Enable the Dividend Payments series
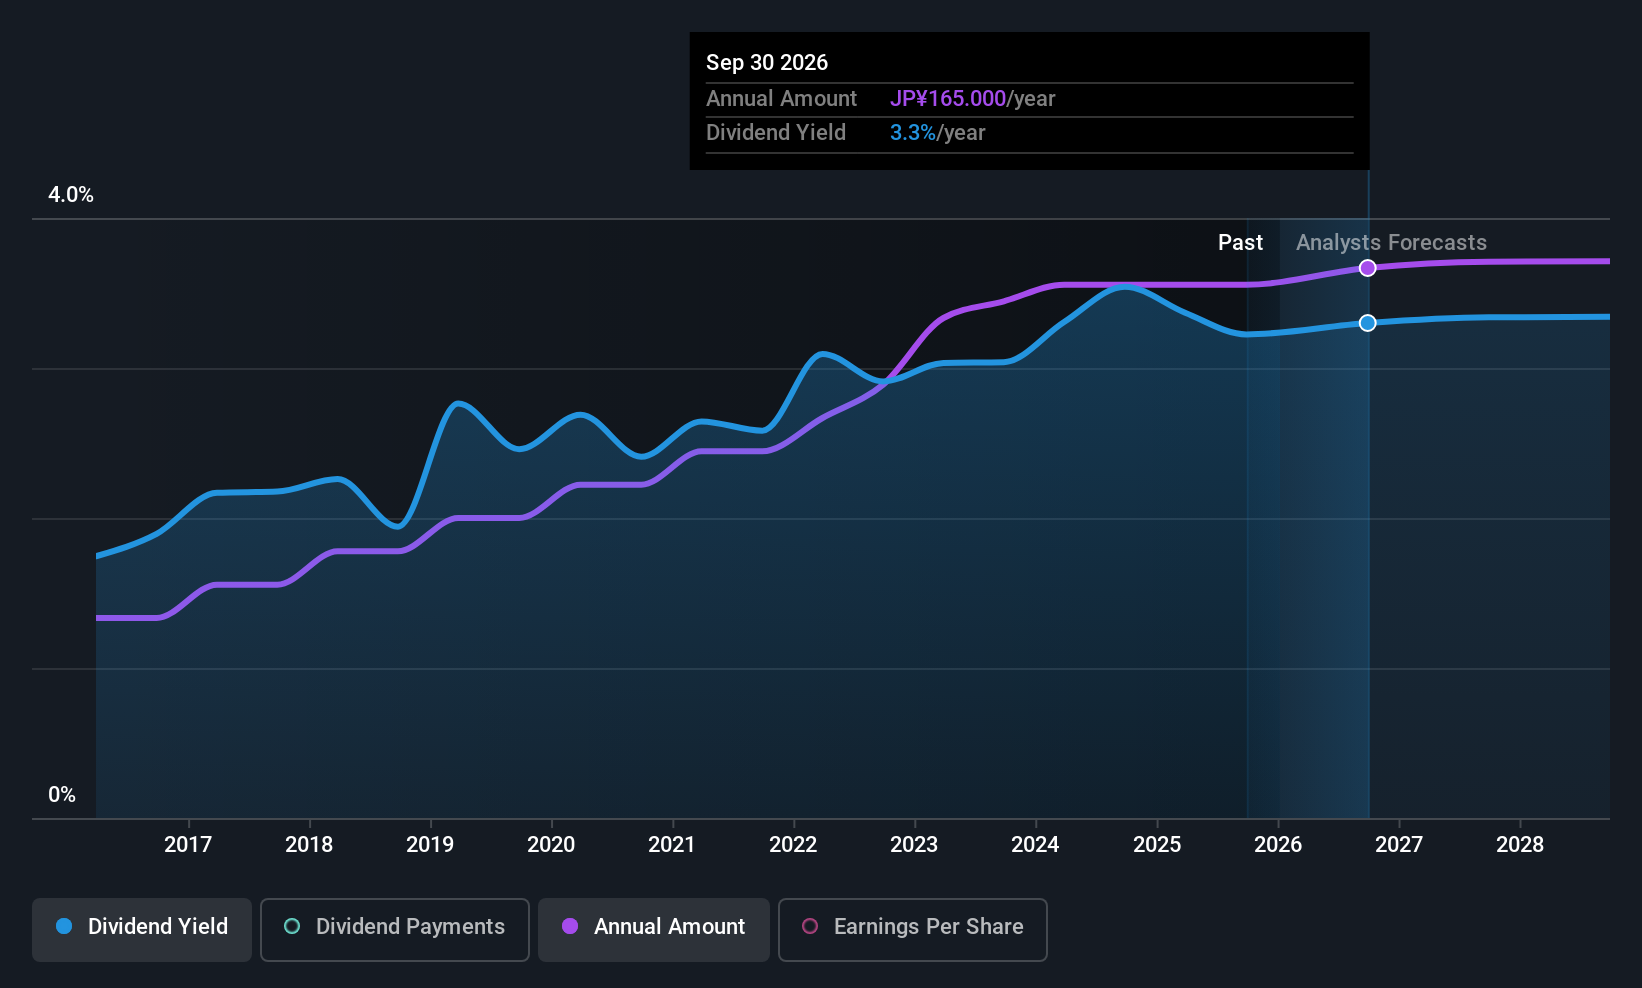Image resolution: width=1642 pixels, height=988 pixels. tap(395, 930)
